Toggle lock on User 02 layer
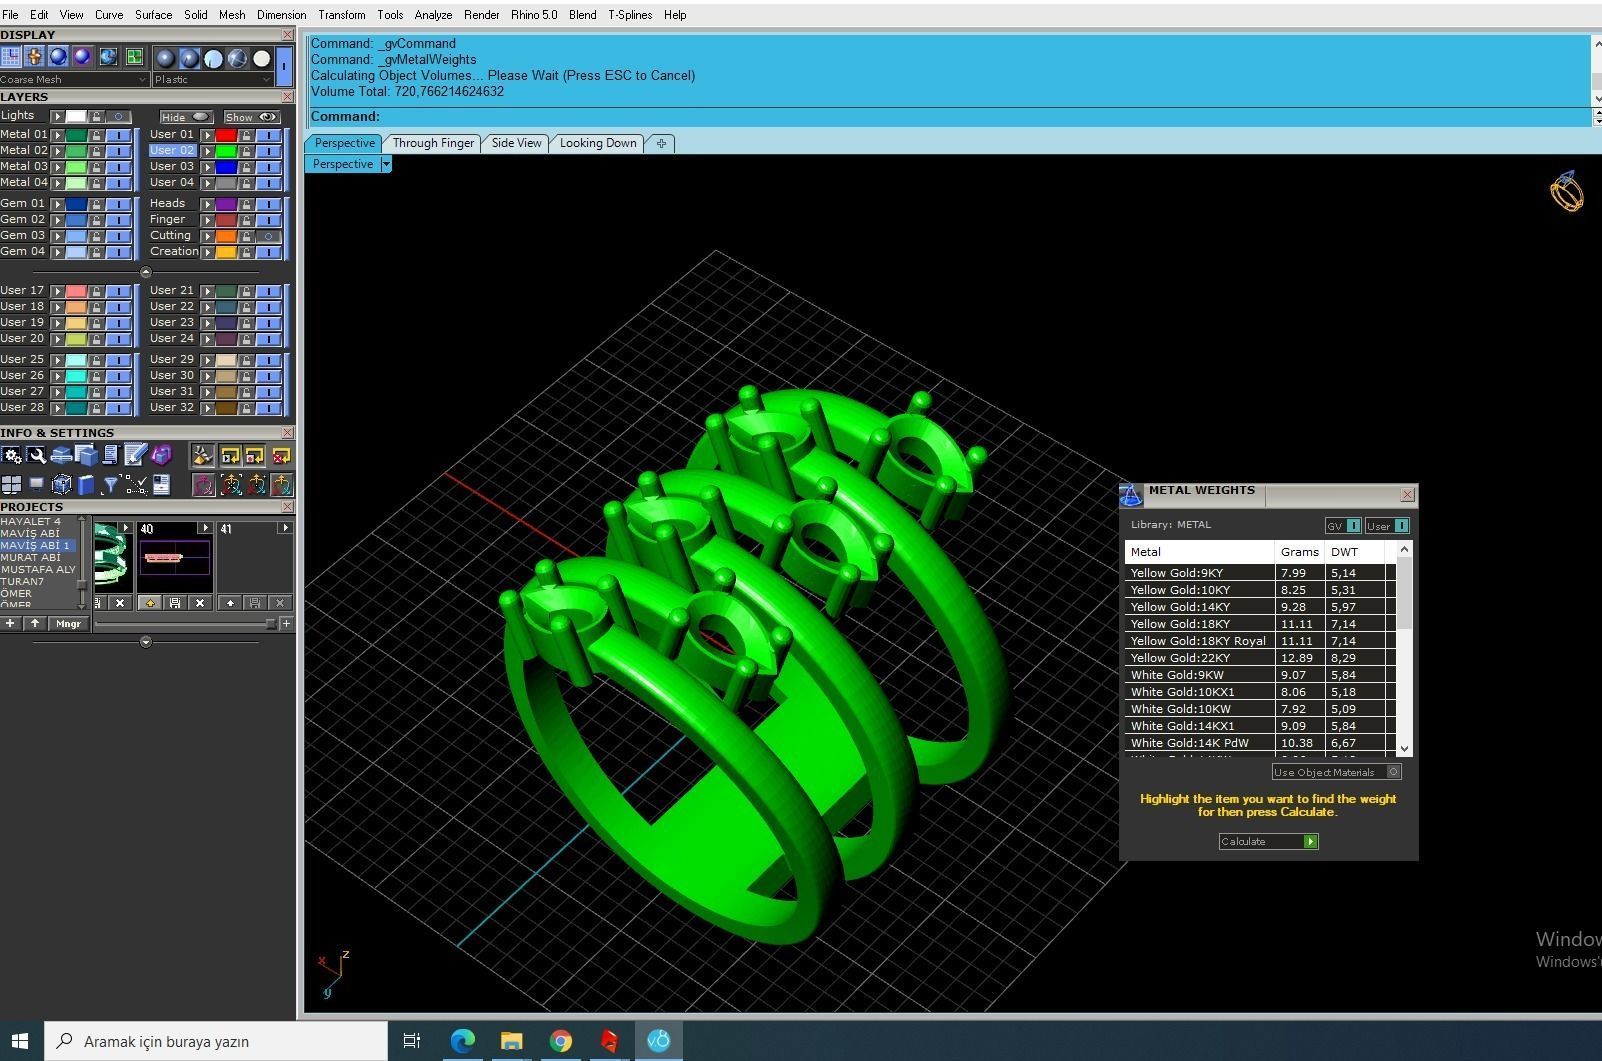Image resolution: width=1602 pixels, height=1061 pixels. point(246,151)
